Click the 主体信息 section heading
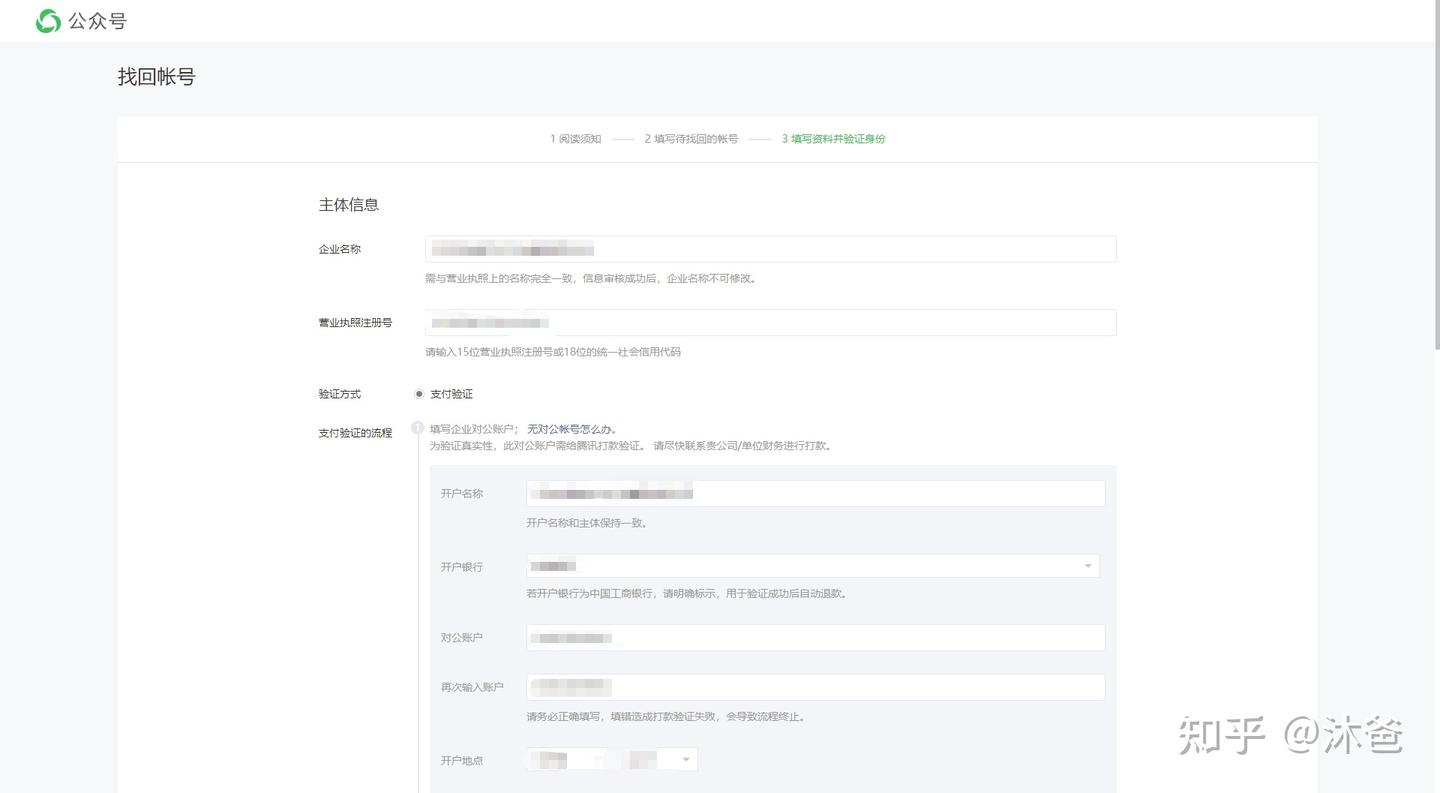The width and height of the screenshot is (1440, 793). [x=349, y=205]
